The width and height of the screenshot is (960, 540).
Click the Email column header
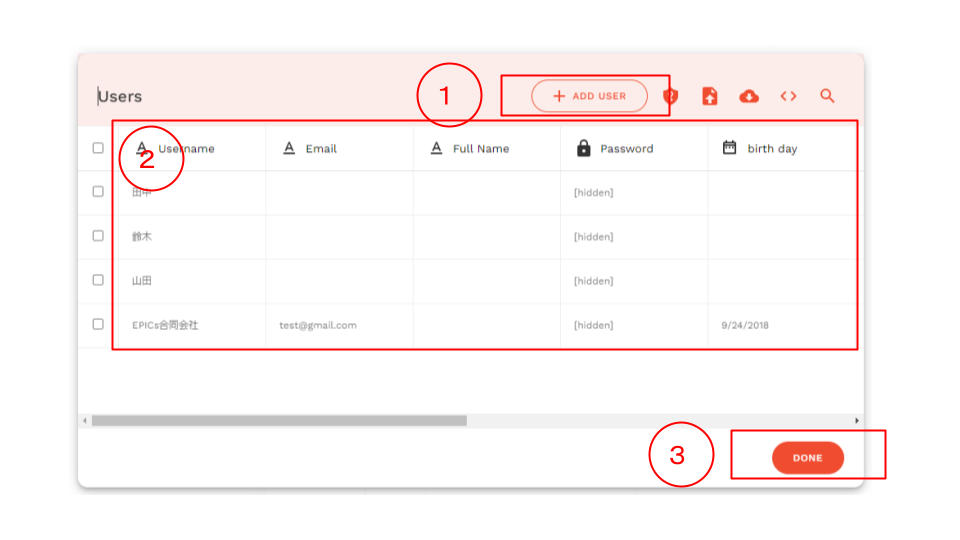tap(339, 148)
